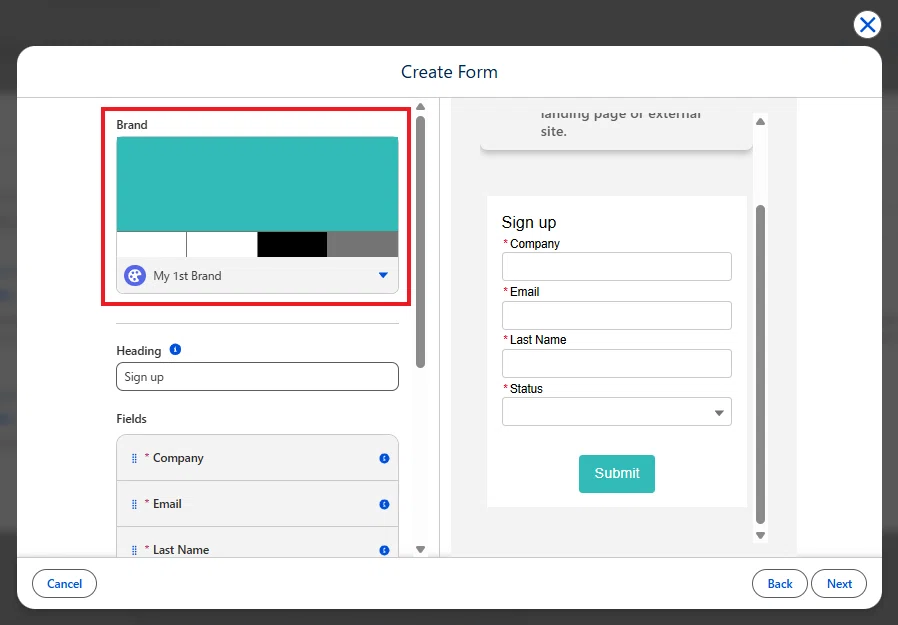The height and width of the screenshot is (625, 898).
Task: Focus the Heading input with Sign up
Action: [257, 376]
